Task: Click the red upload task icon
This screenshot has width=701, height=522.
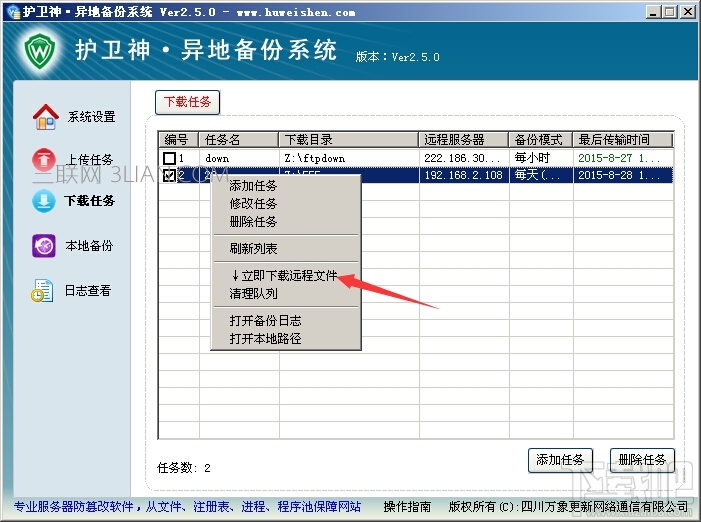Action: [44, 160]
